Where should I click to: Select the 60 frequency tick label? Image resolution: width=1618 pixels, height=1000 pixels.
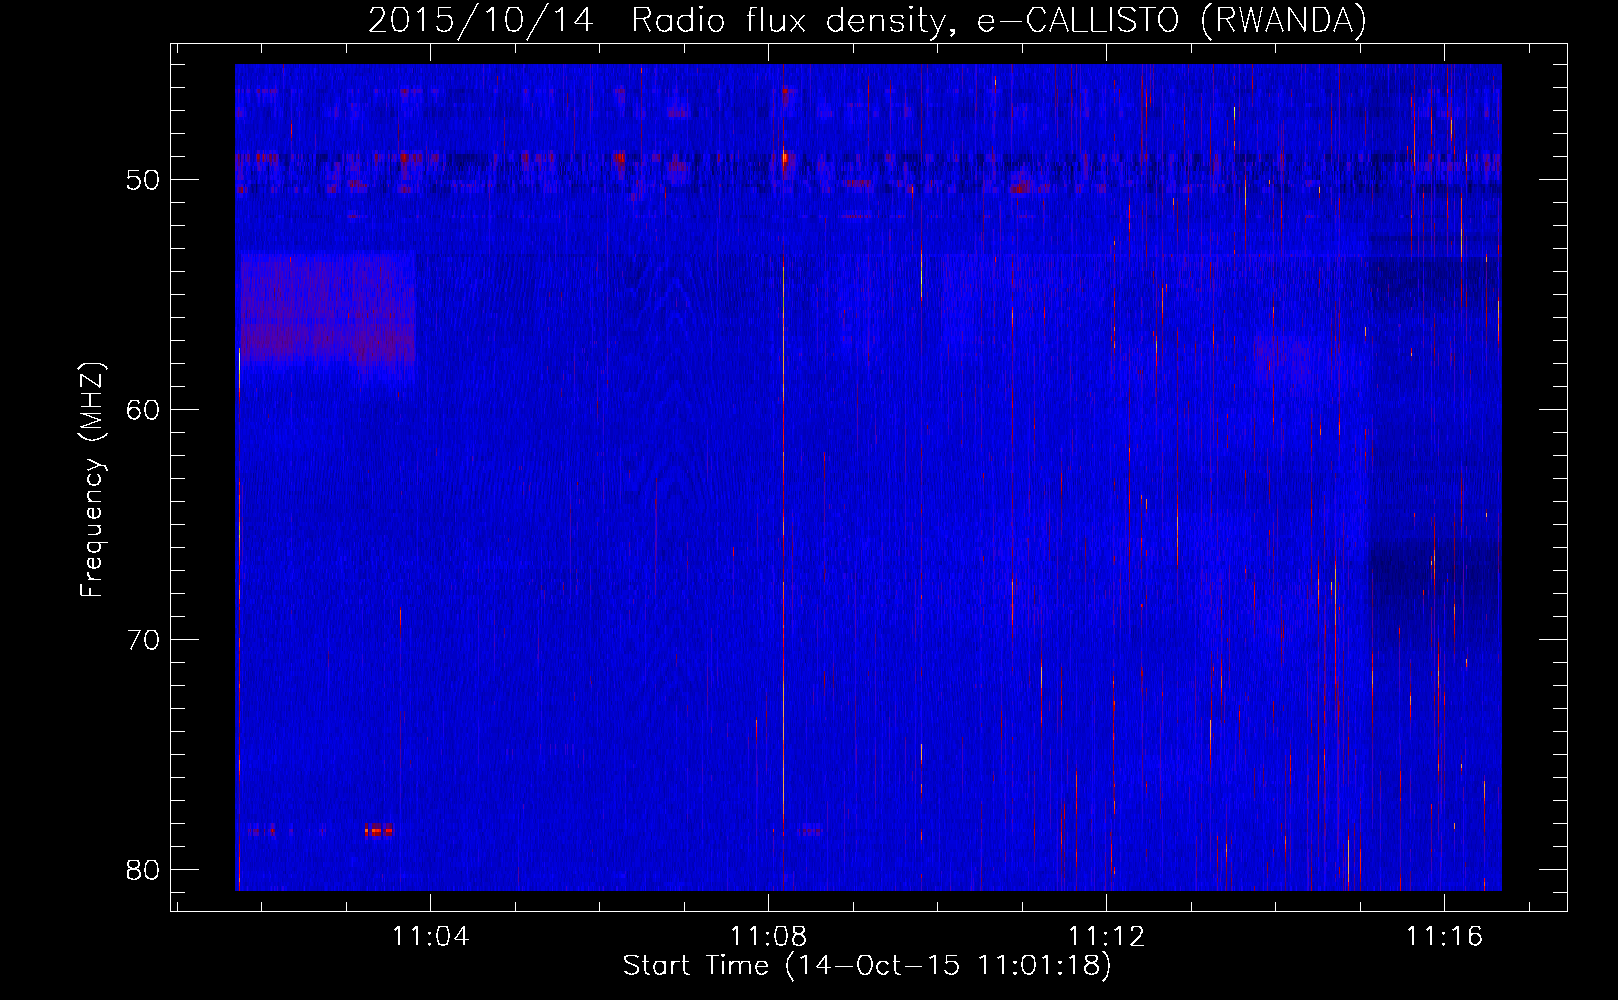pyautogui.click(x=143, y=410)
